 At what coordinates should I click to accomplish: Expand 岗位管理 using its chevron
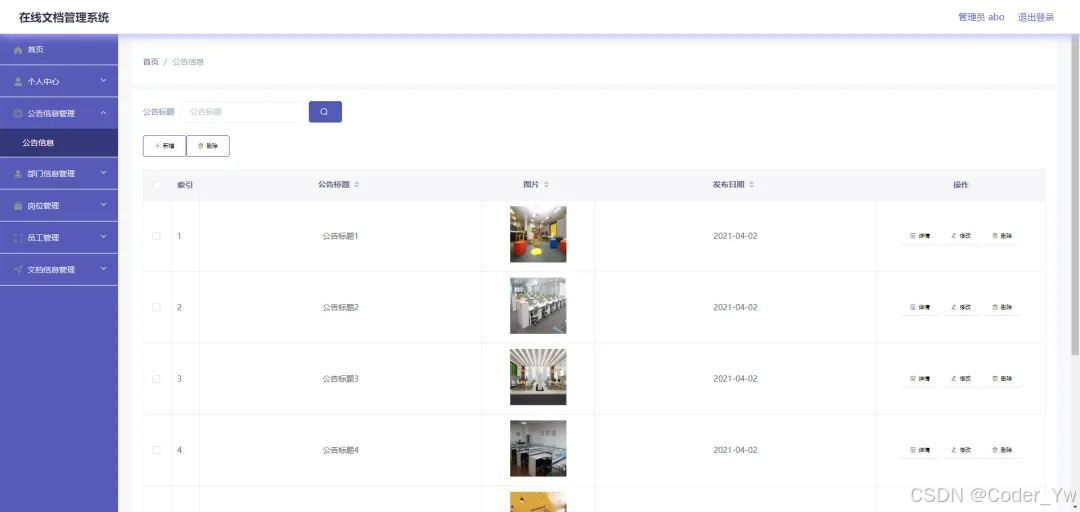pyautogui.click(x=103, y=205)
